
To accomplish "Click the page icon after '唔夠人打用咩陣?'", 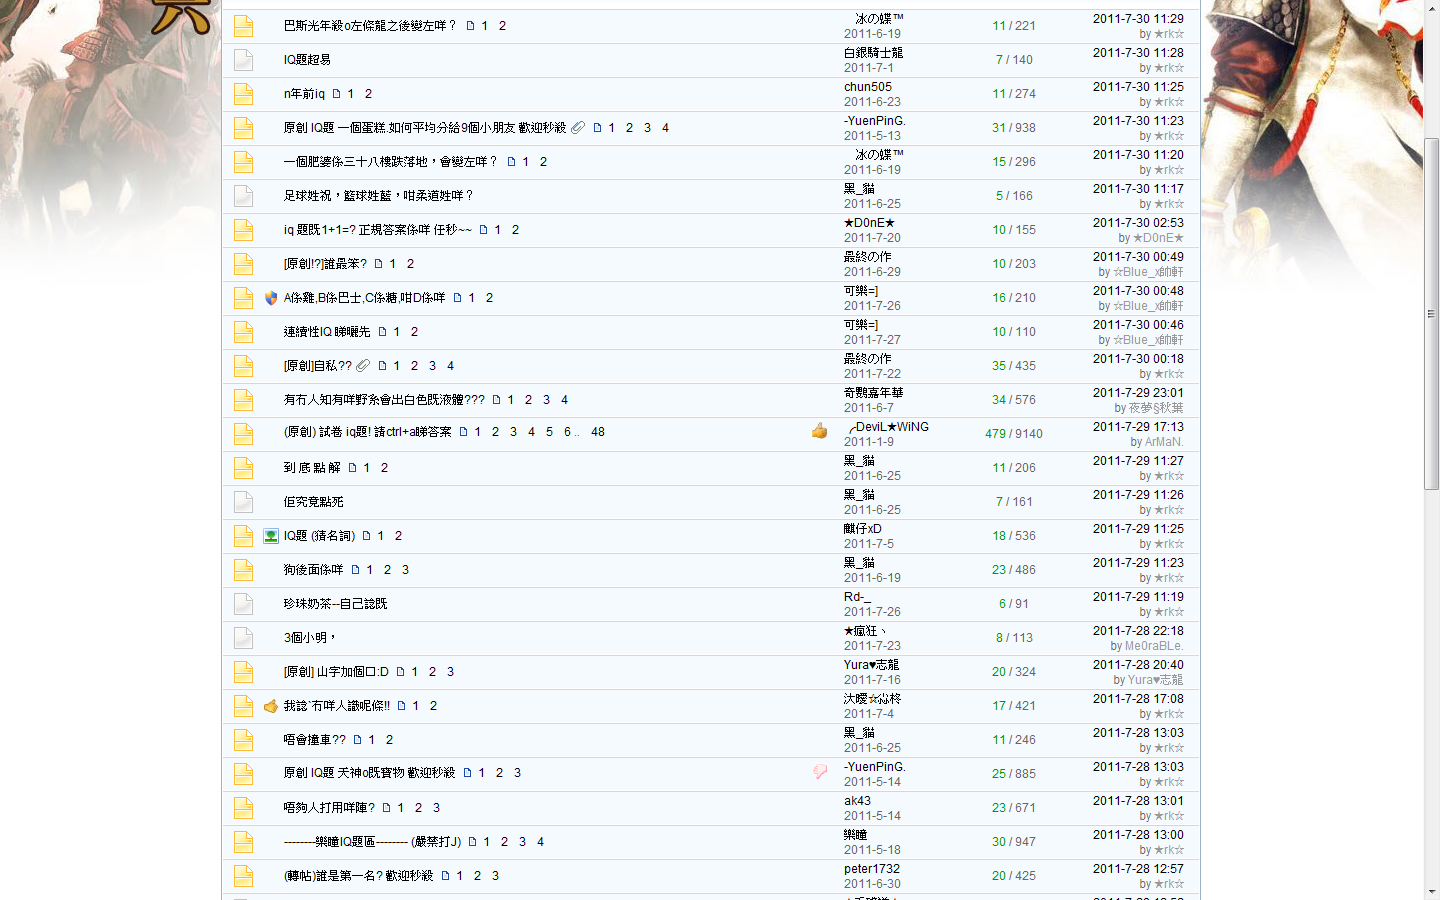I will [x=386, y=808].
